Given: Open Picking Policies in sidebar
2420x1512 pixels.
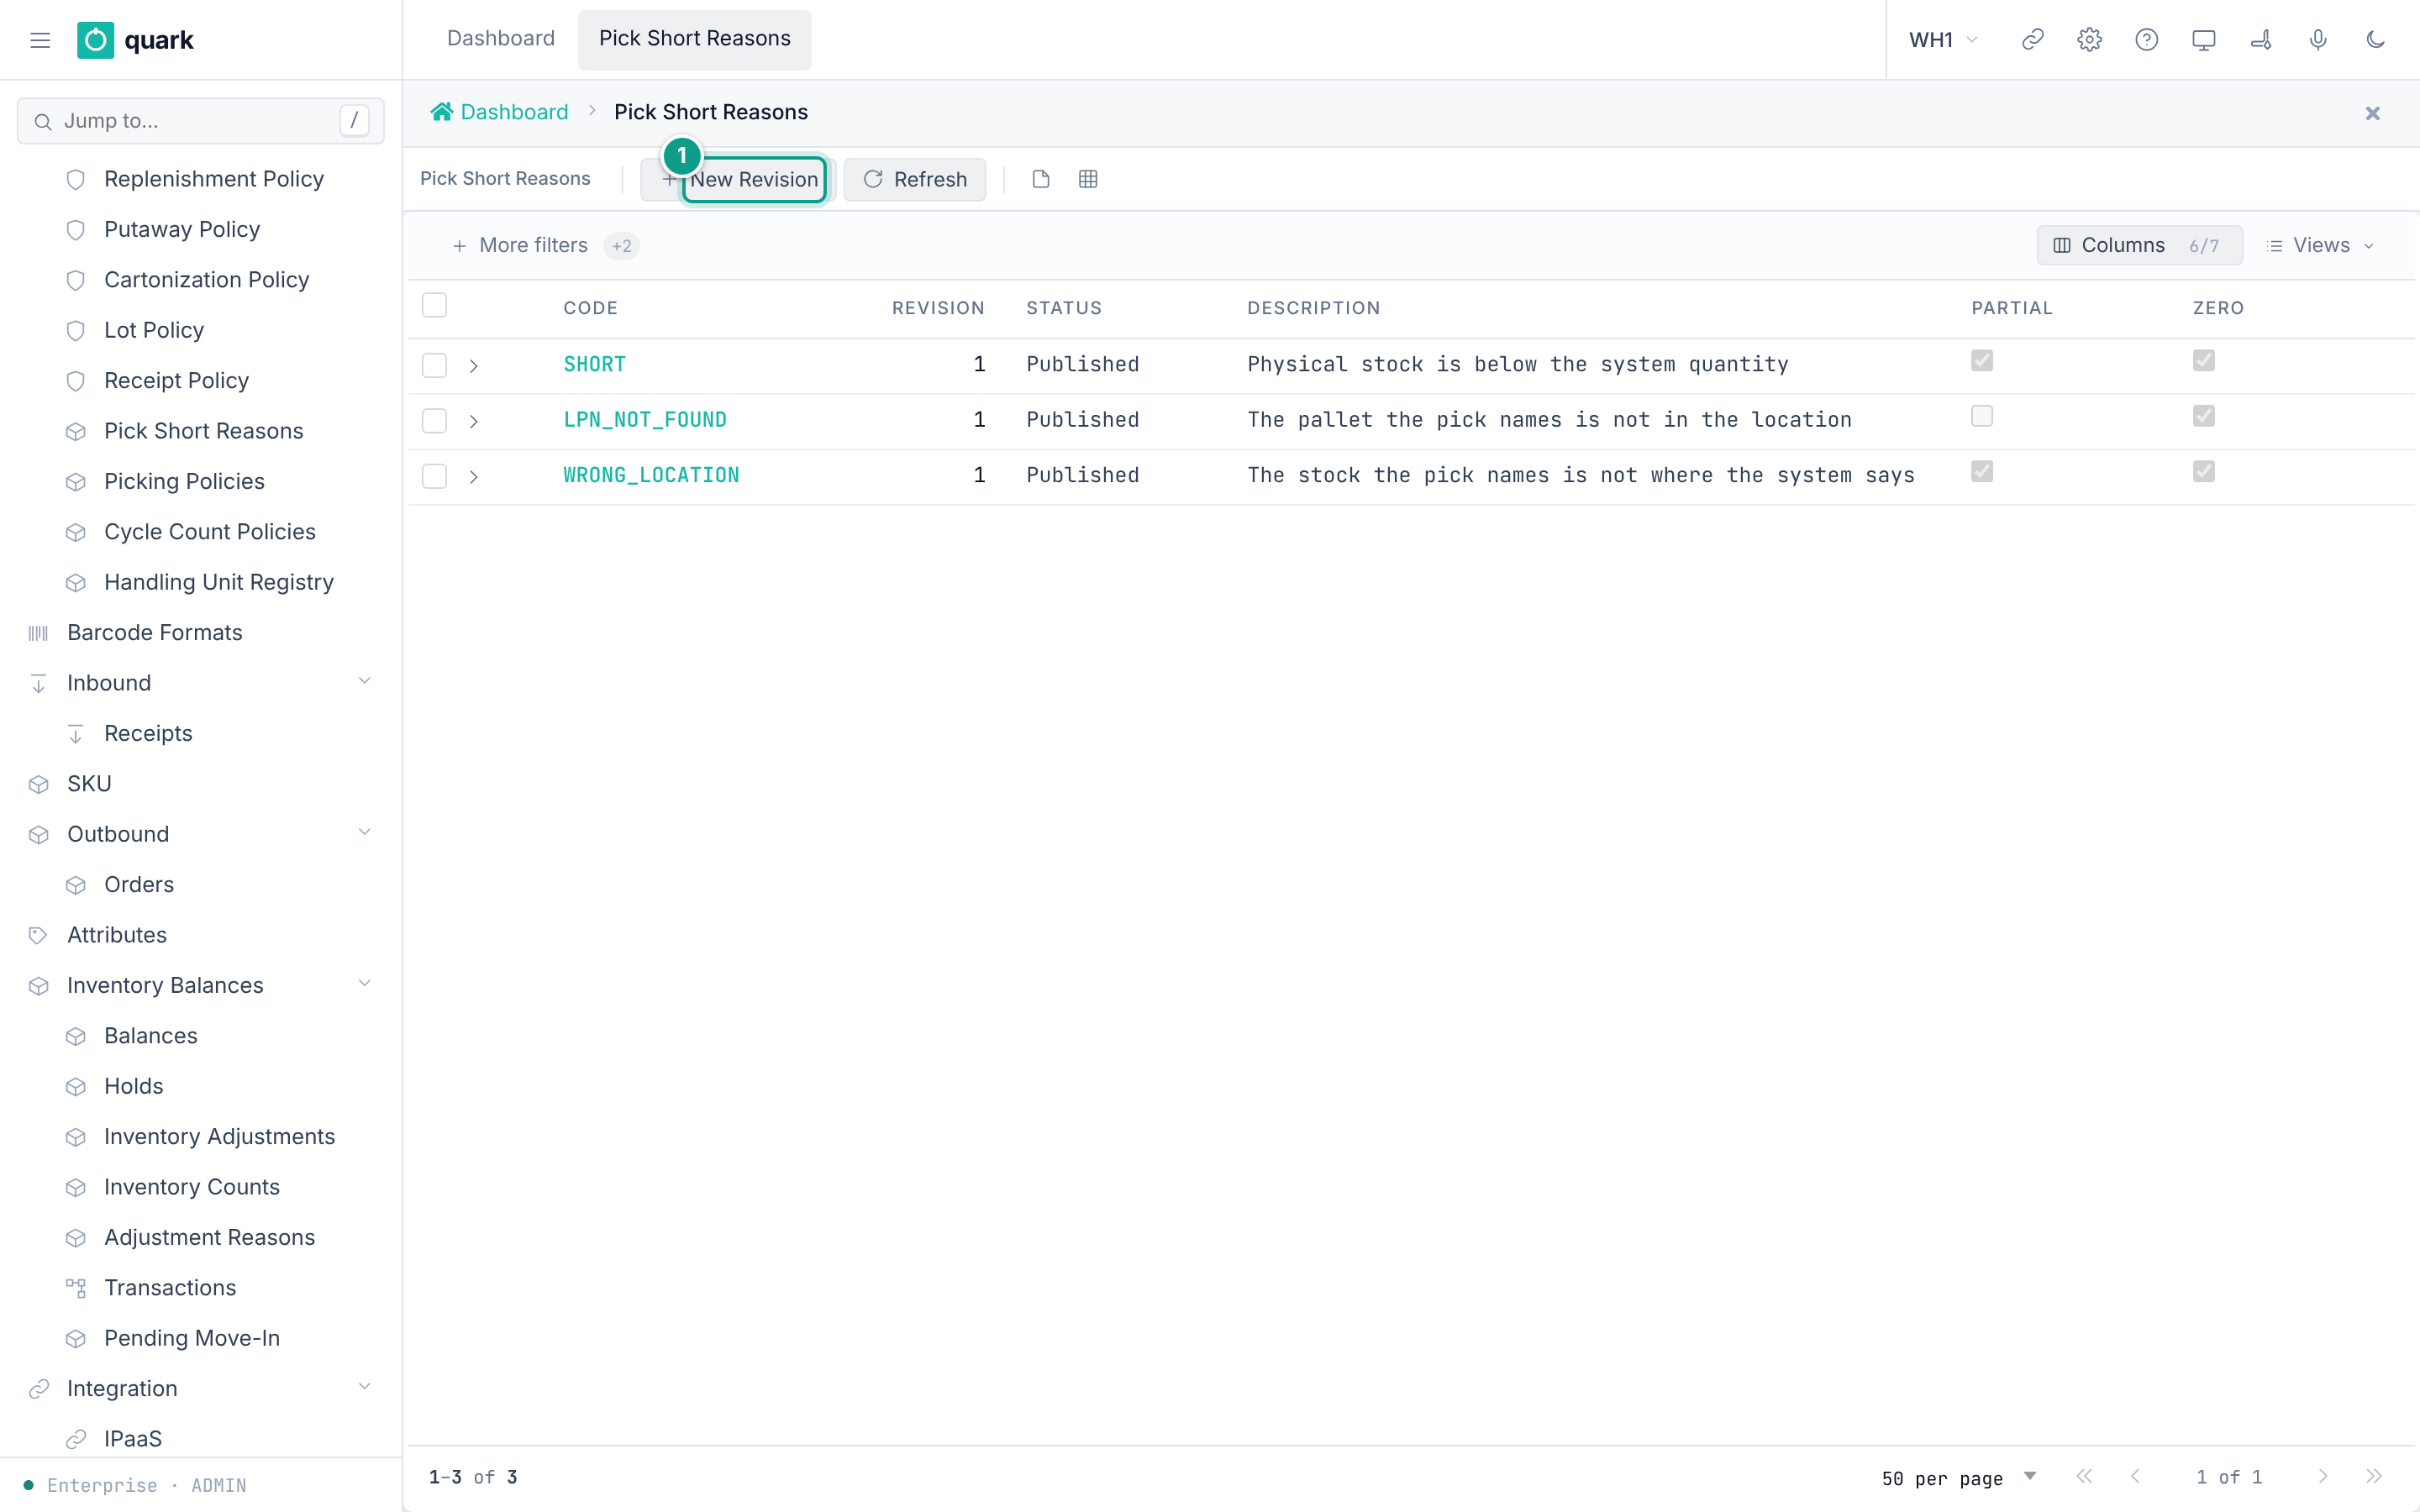Looking at the screenshot, I should click(184, 481).
